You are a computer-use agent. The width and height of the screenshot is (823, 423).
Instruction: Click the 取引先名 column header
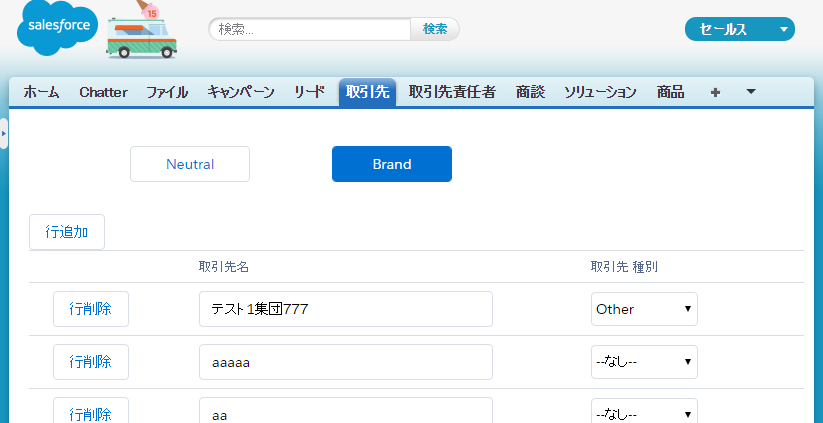(x=224, y=267)
